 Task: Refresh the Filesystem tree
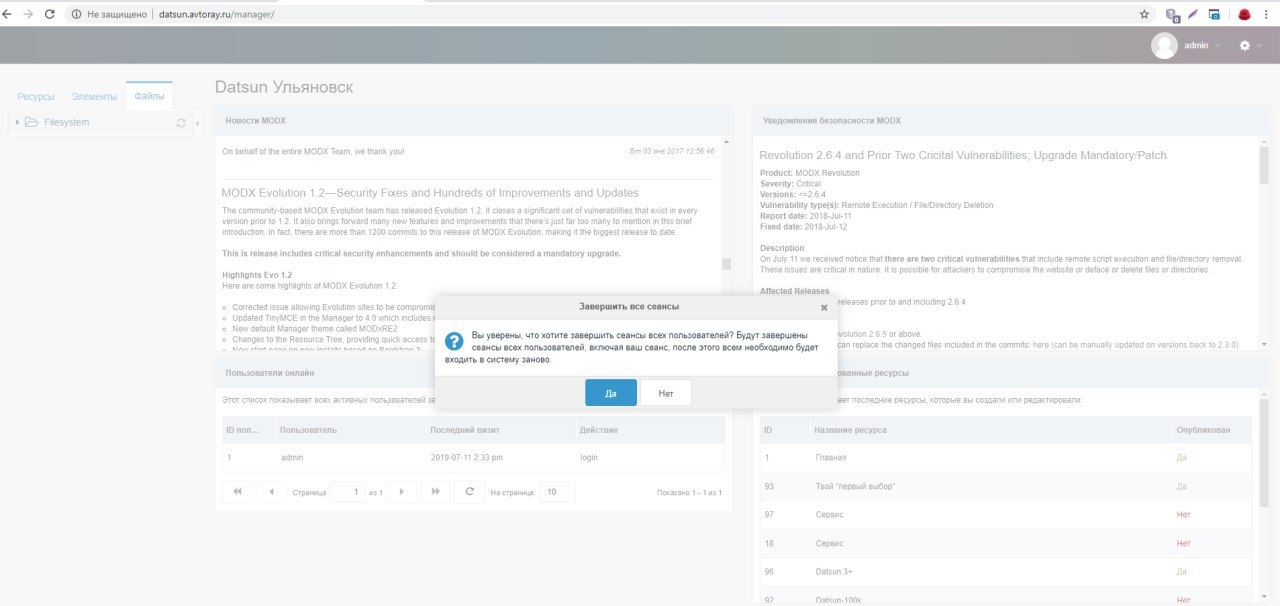(181, 123)
